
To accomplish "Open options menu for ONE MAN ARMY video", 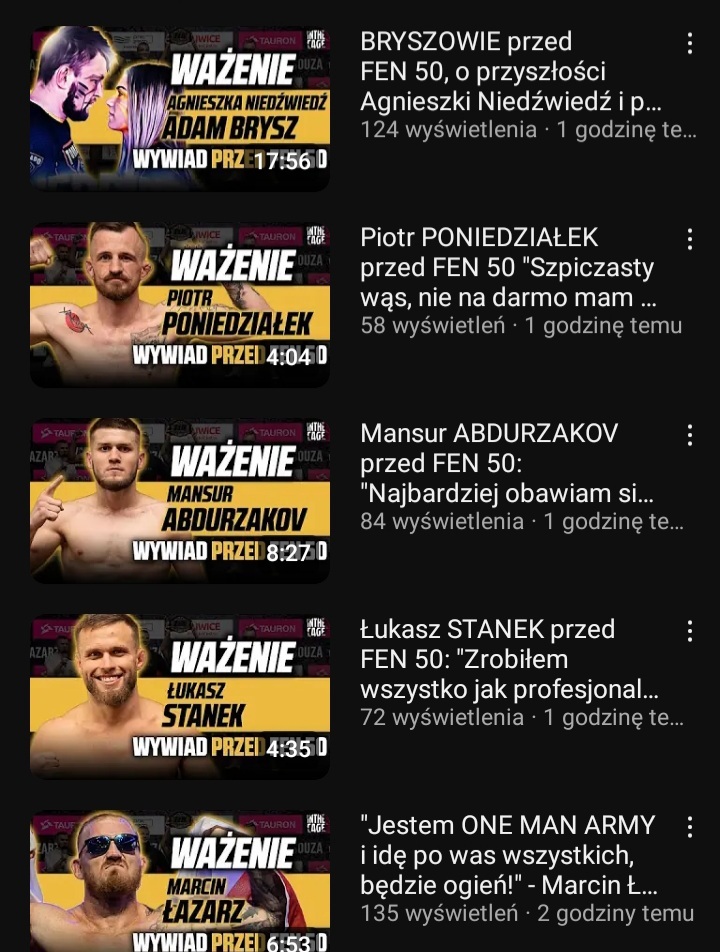I will click(690, 828).
